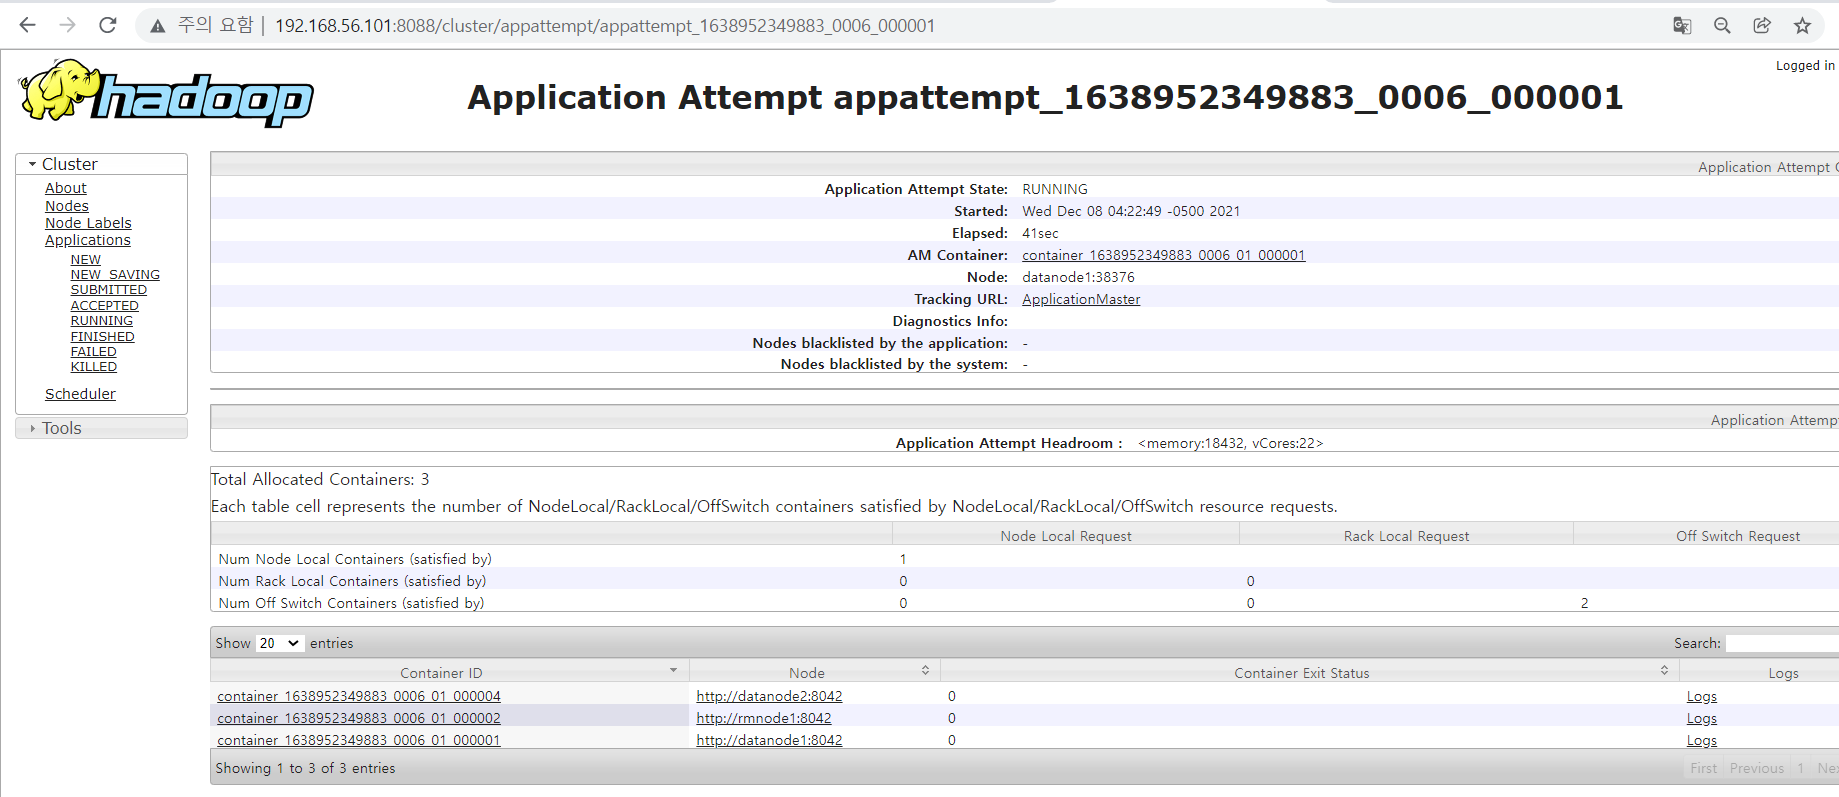Filter applications by NEW state

click(86, 259)
